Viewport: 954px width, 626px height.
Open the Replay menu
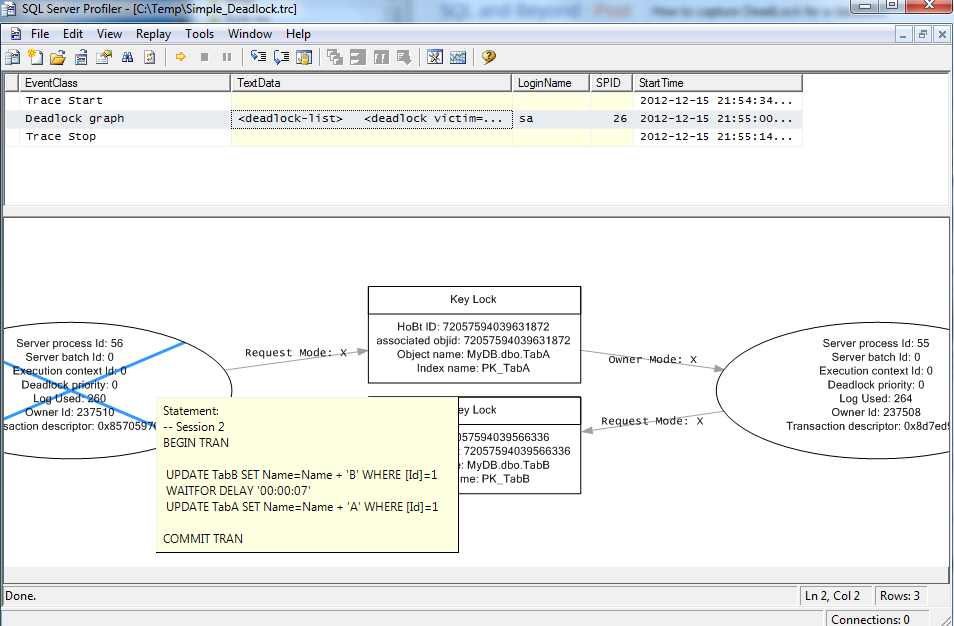153,34
